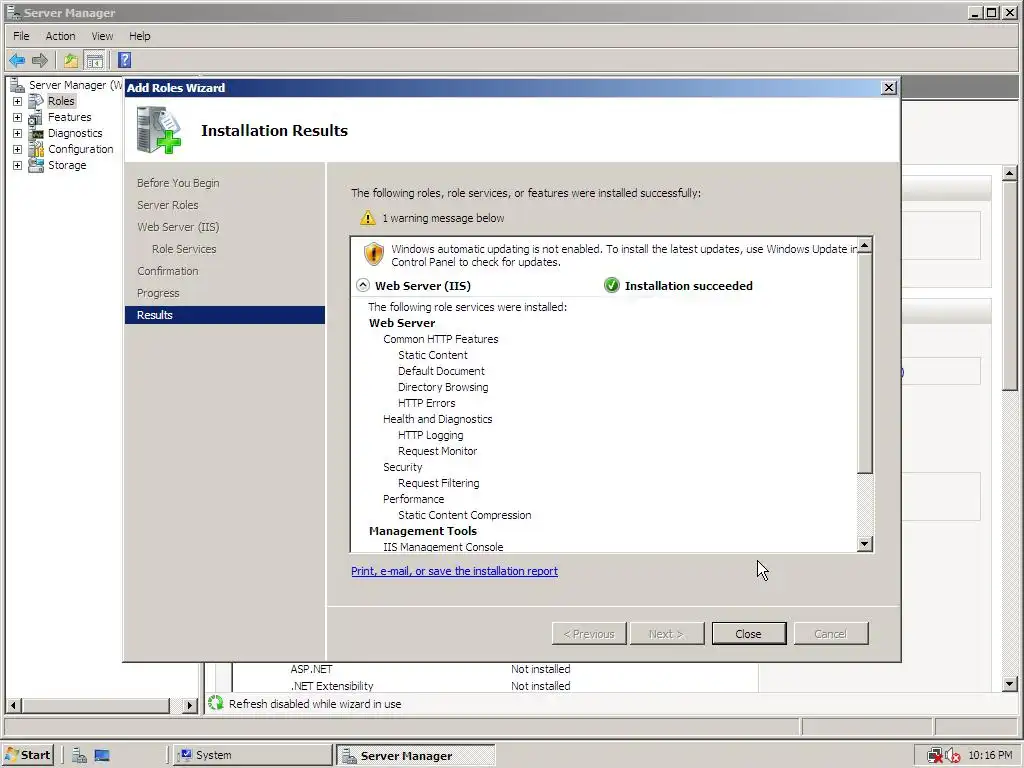Expand the Storage tree node

click(x=18, y=165)
